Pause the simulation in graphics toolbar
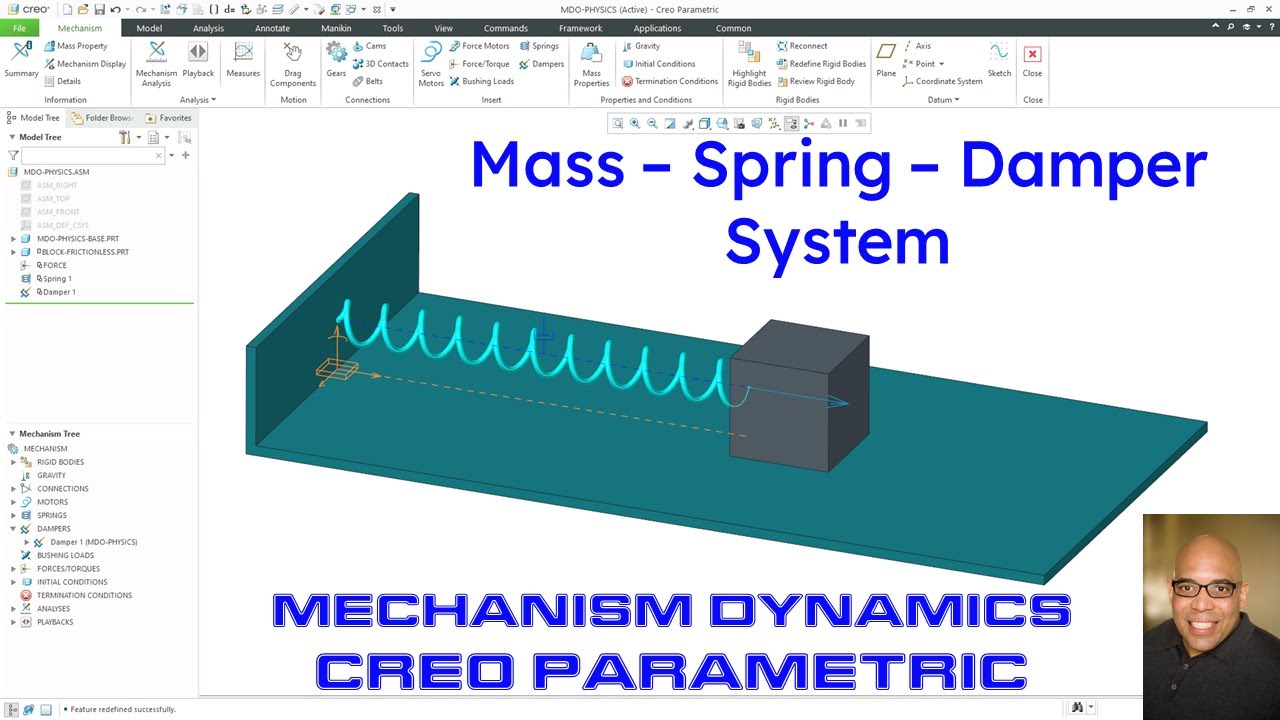Image resolution: width=1280 pixels, height=720 pixels. 843,123
